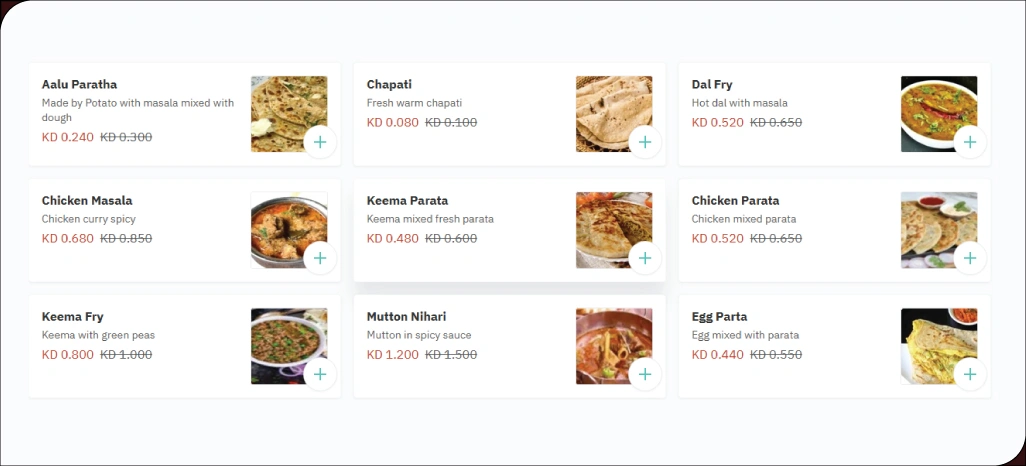The width and height of the screenshot is (1026, 466).
Task: Add Dal Fry with the plus icon
Action: (970, 142)
